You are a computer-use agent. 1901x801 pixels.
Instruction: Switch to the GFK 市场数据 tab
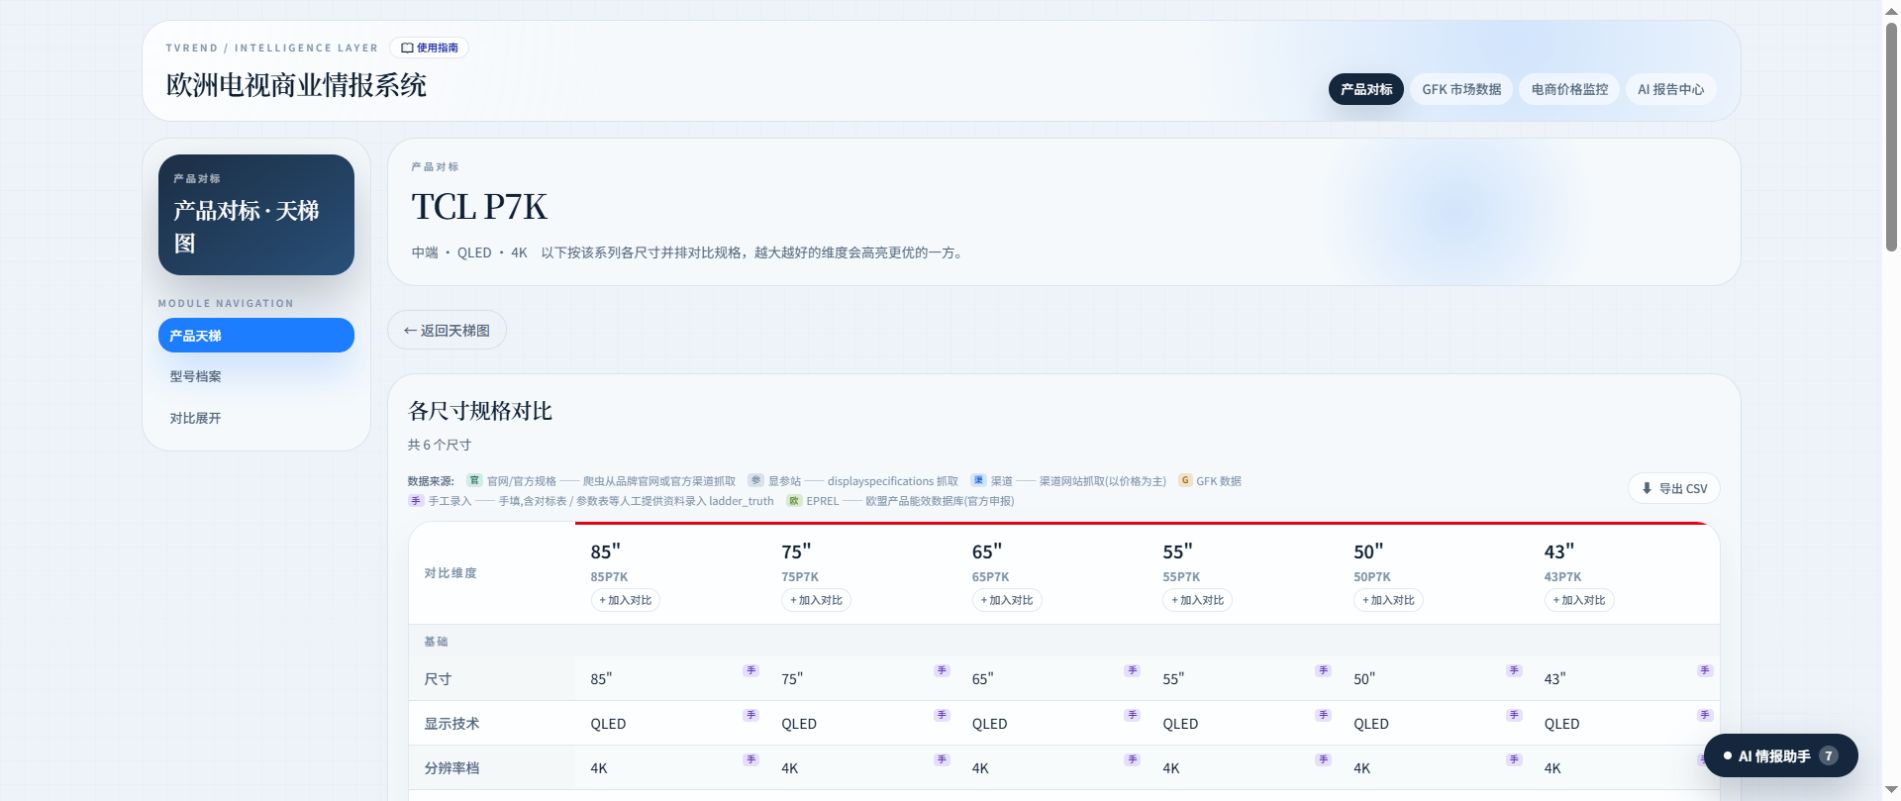pos(1461,89)
